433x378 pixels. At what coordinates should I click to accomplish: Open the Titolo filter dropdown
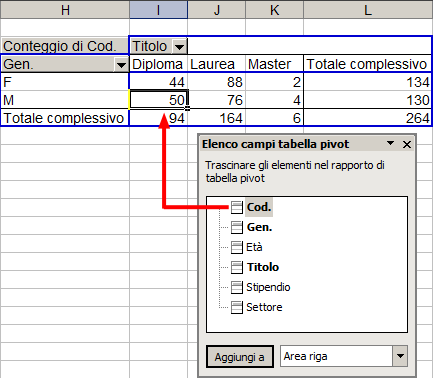(179, 46)
